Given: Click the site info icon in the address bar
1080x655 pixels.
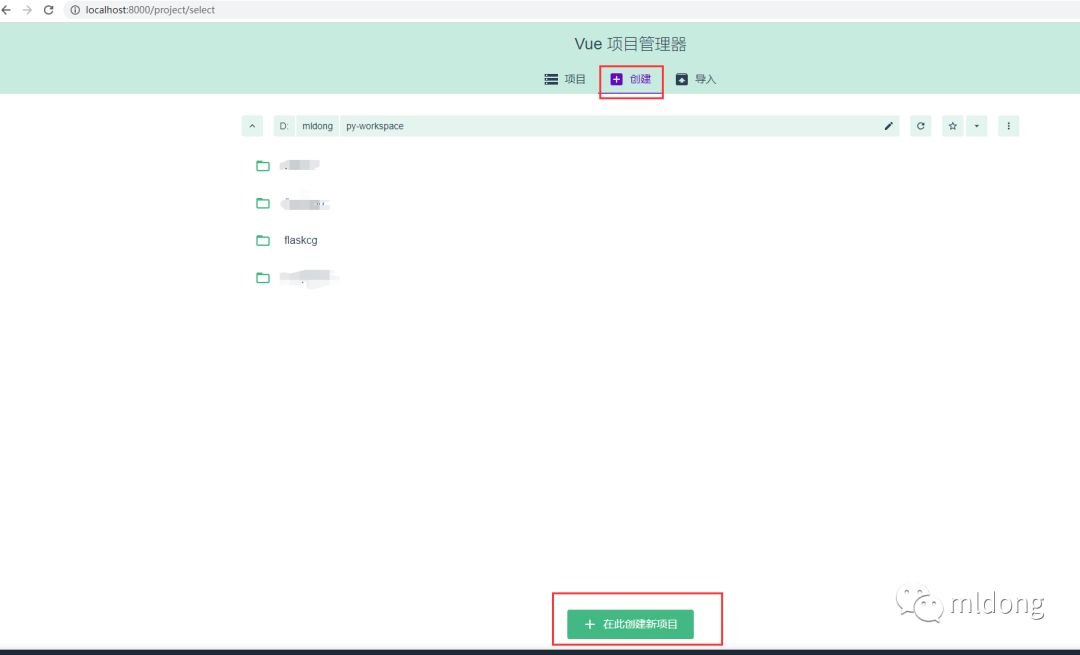Looking at the screenshot, I should point(75,10).
